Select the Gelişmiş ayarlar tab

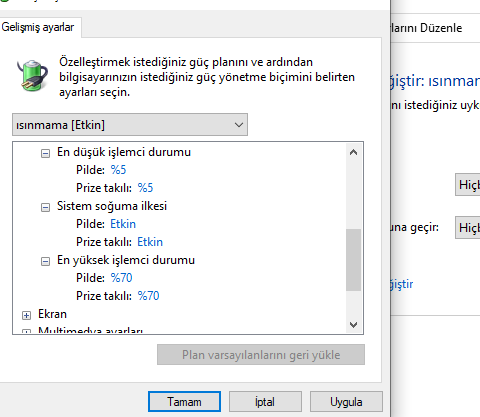point(38,27)
